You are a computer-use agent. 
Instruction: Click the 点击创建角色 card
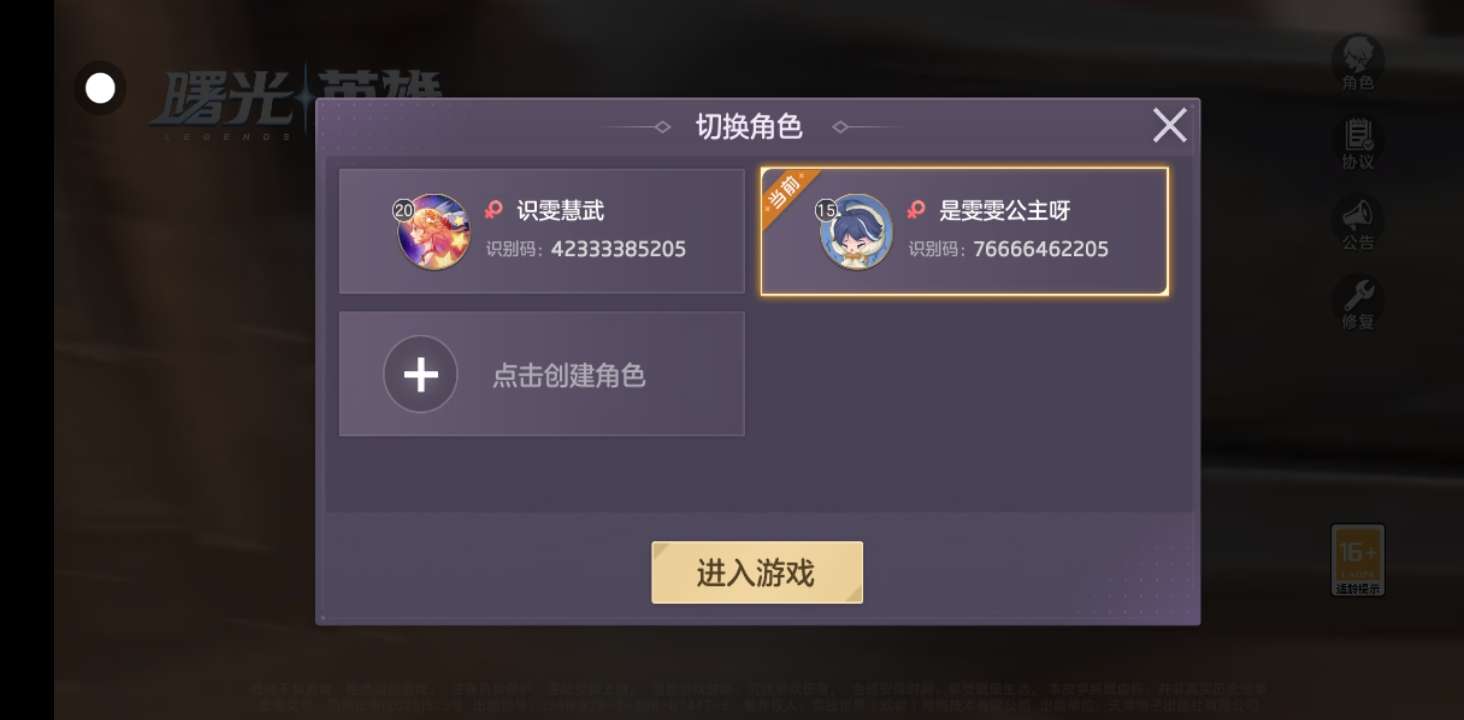542,374
